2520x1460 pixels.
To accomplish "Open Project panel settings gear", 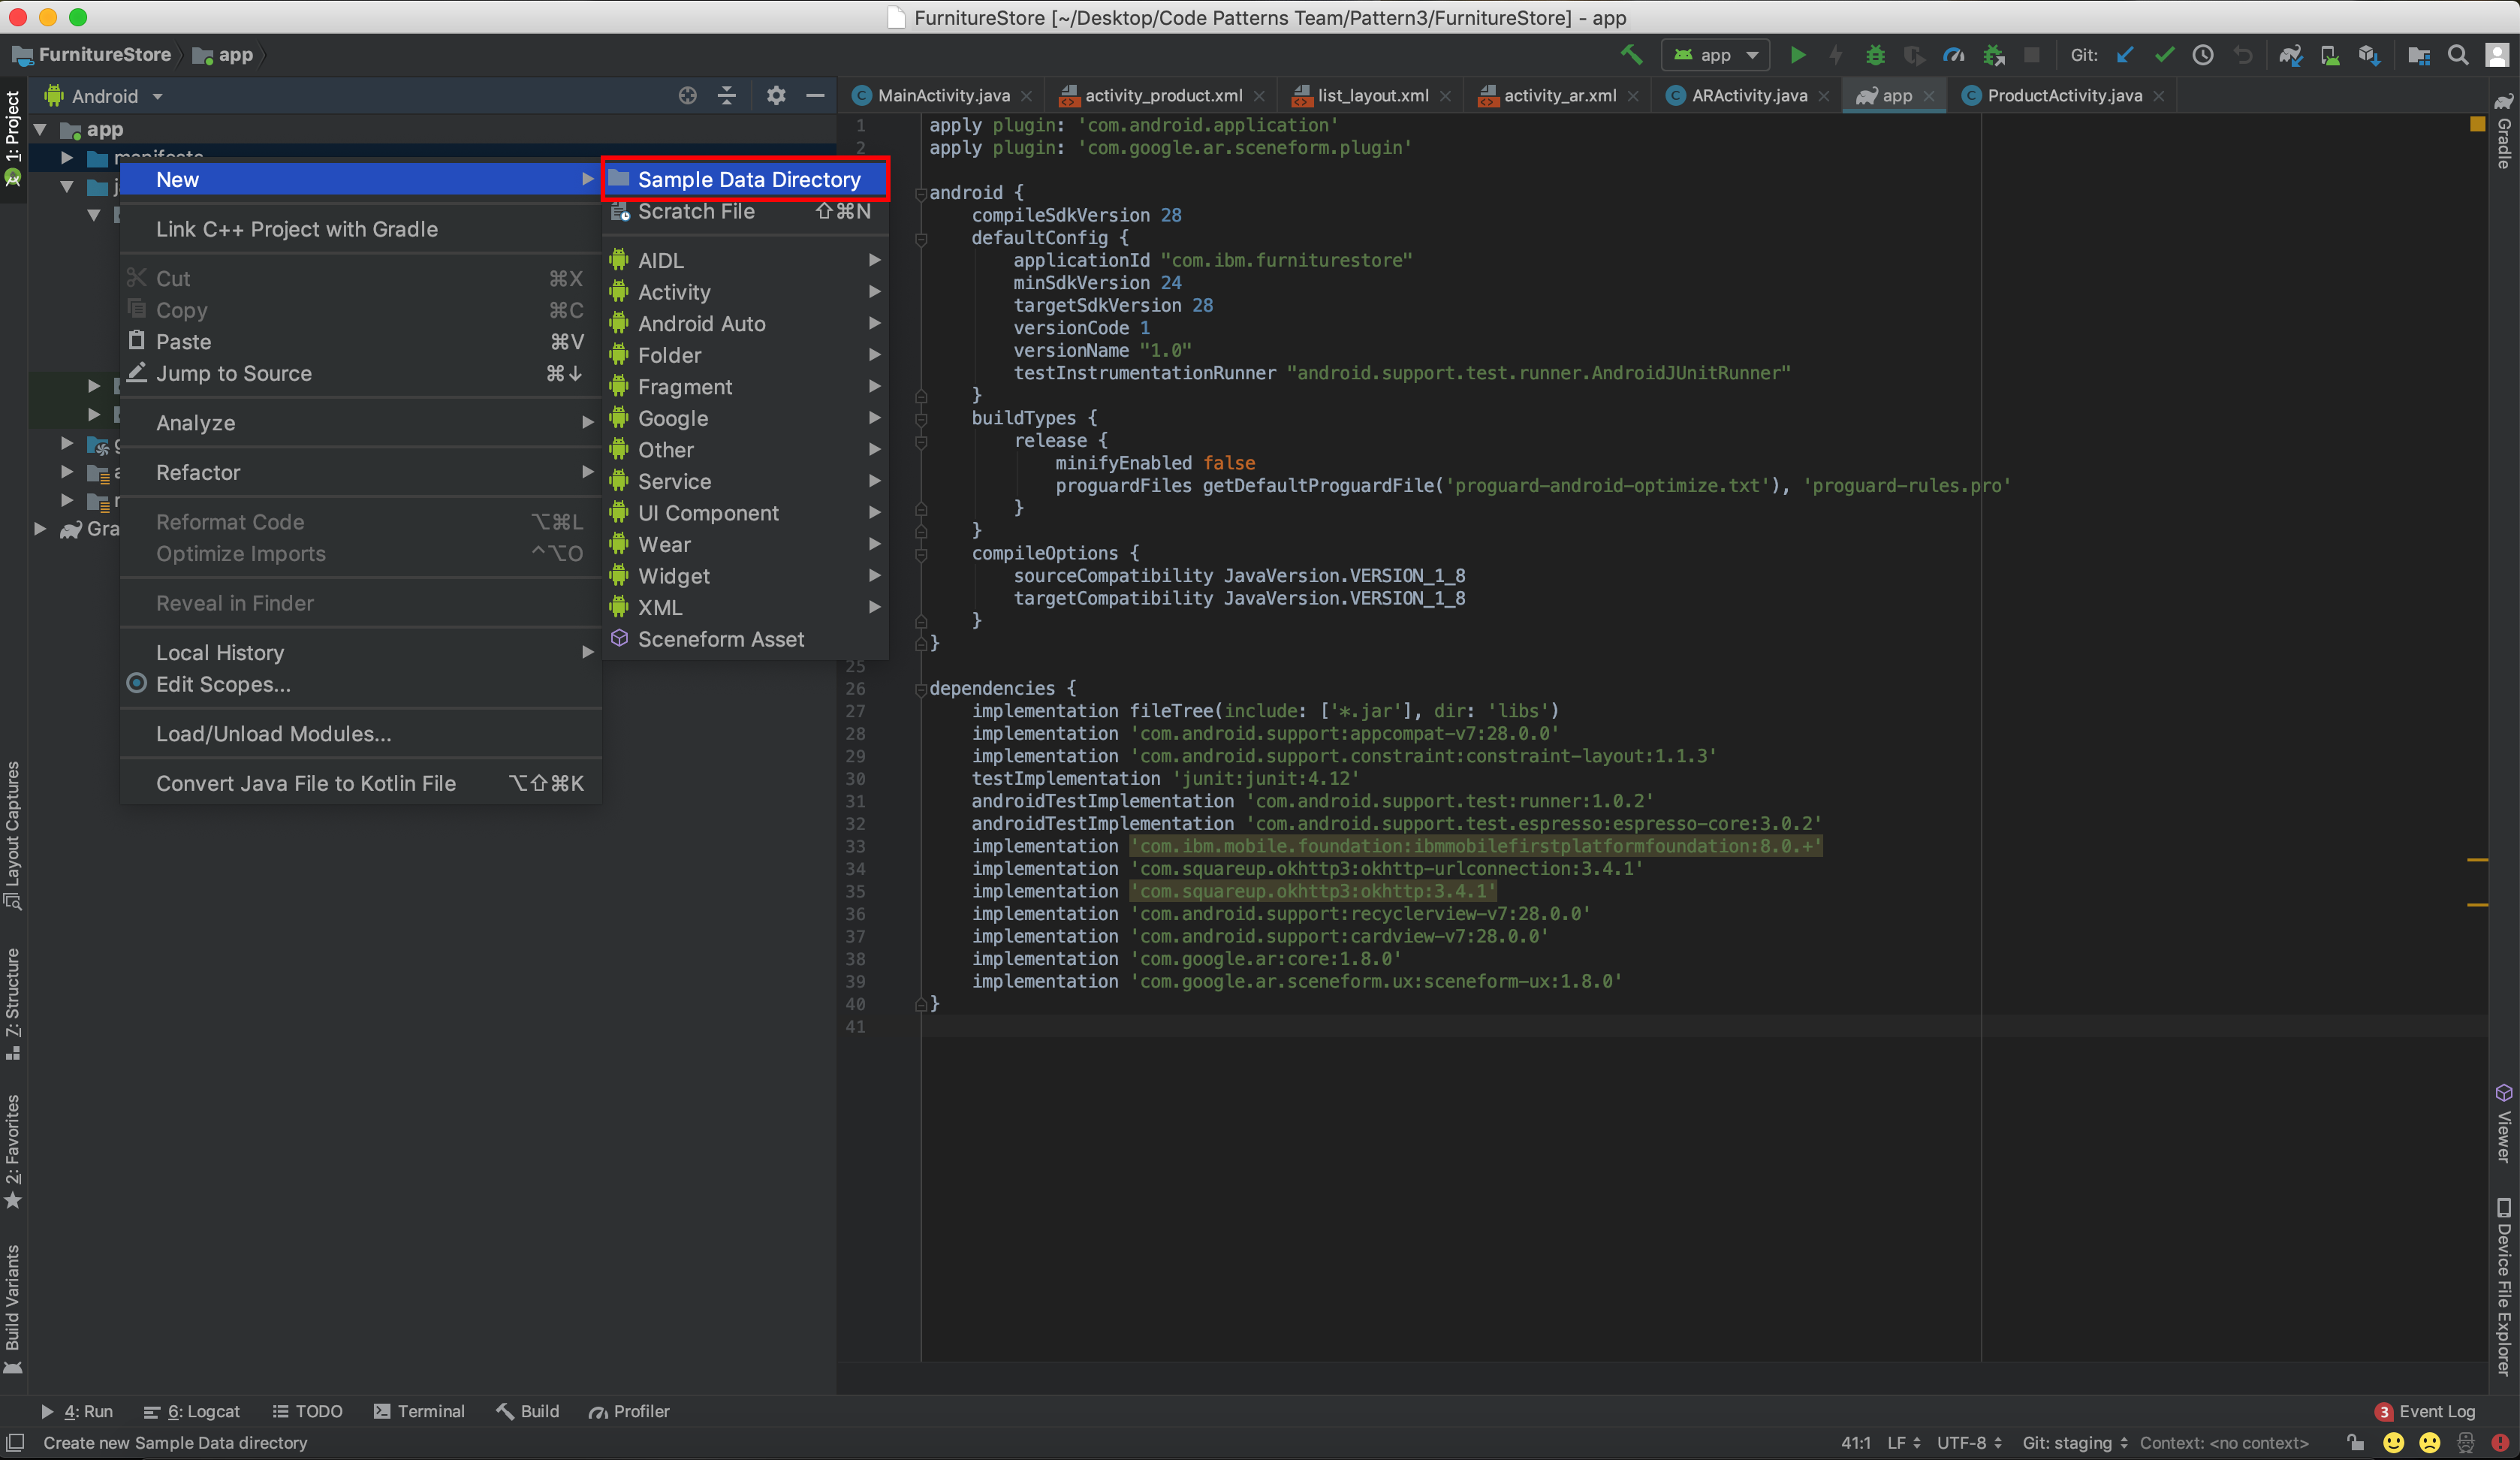I will coord(775,96).
